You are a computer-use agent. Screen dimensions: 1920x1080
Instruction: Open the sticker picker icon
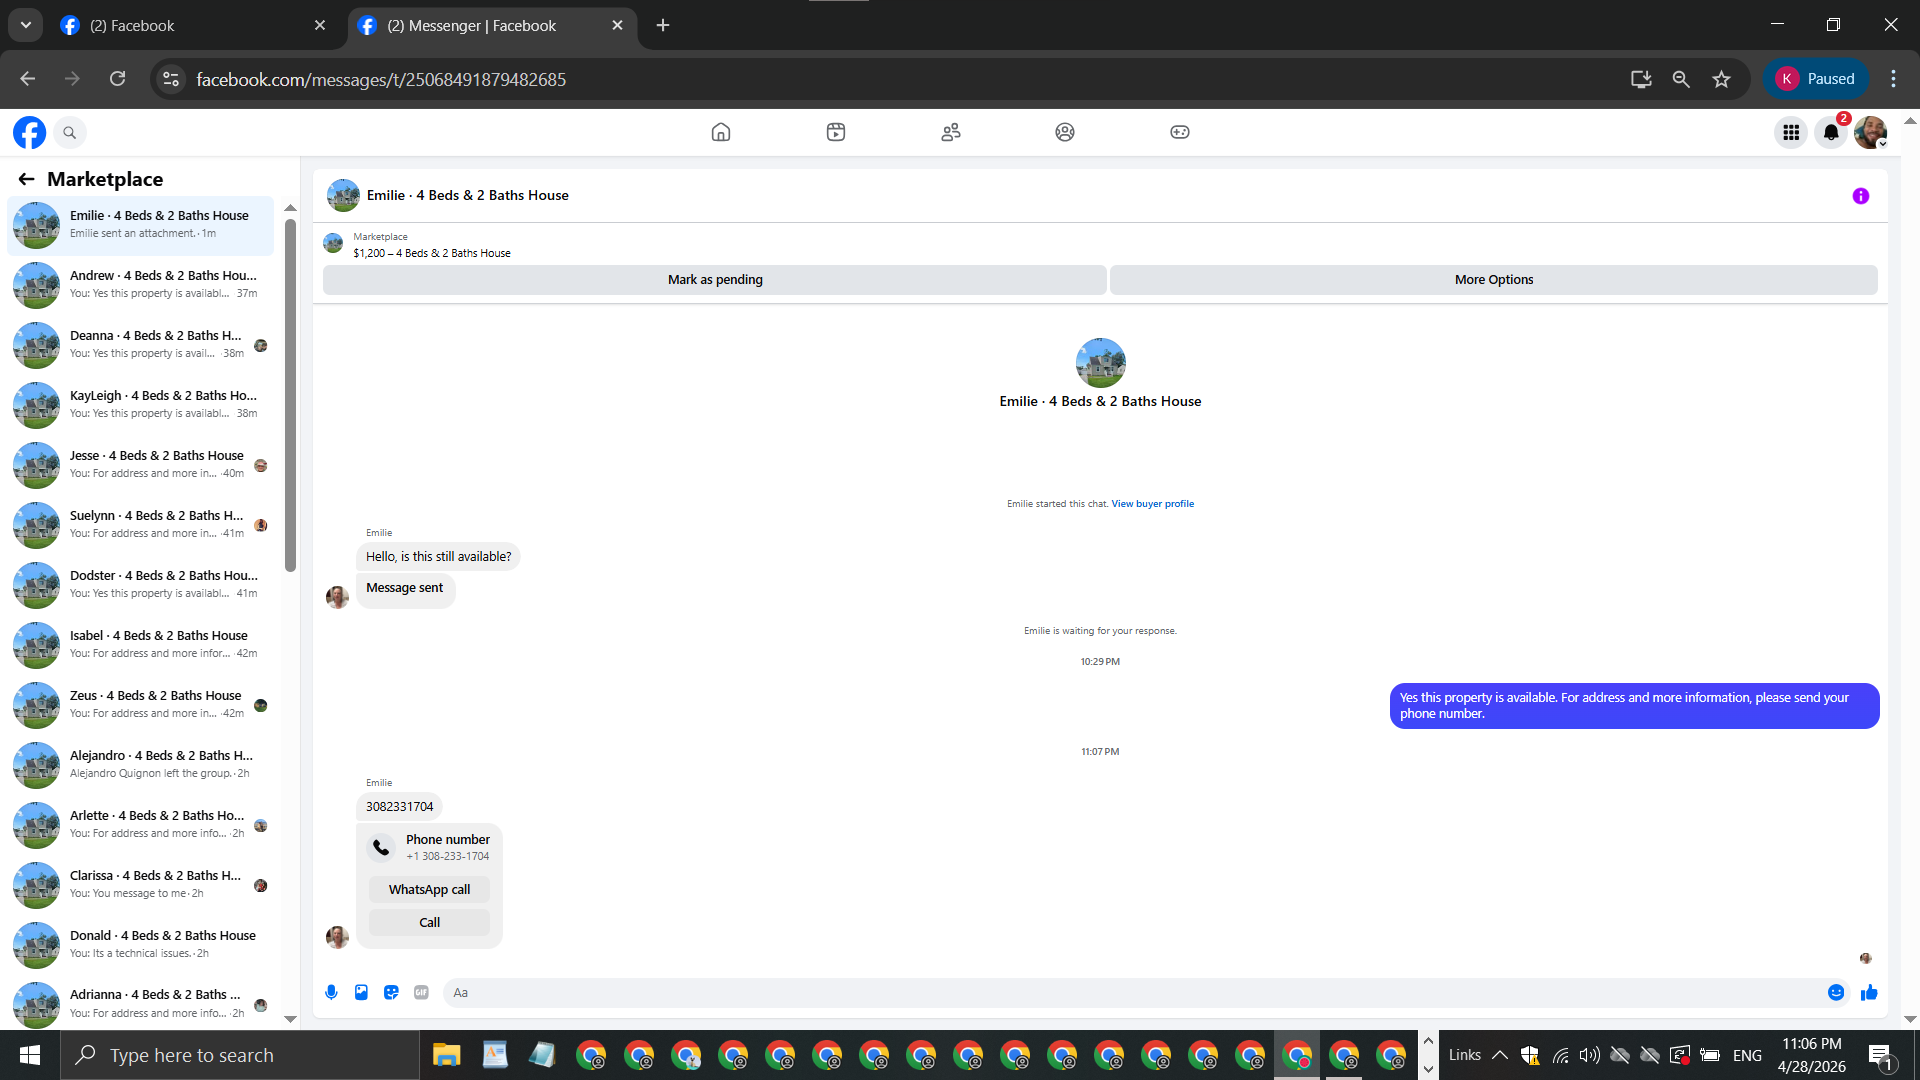[391, 992]
